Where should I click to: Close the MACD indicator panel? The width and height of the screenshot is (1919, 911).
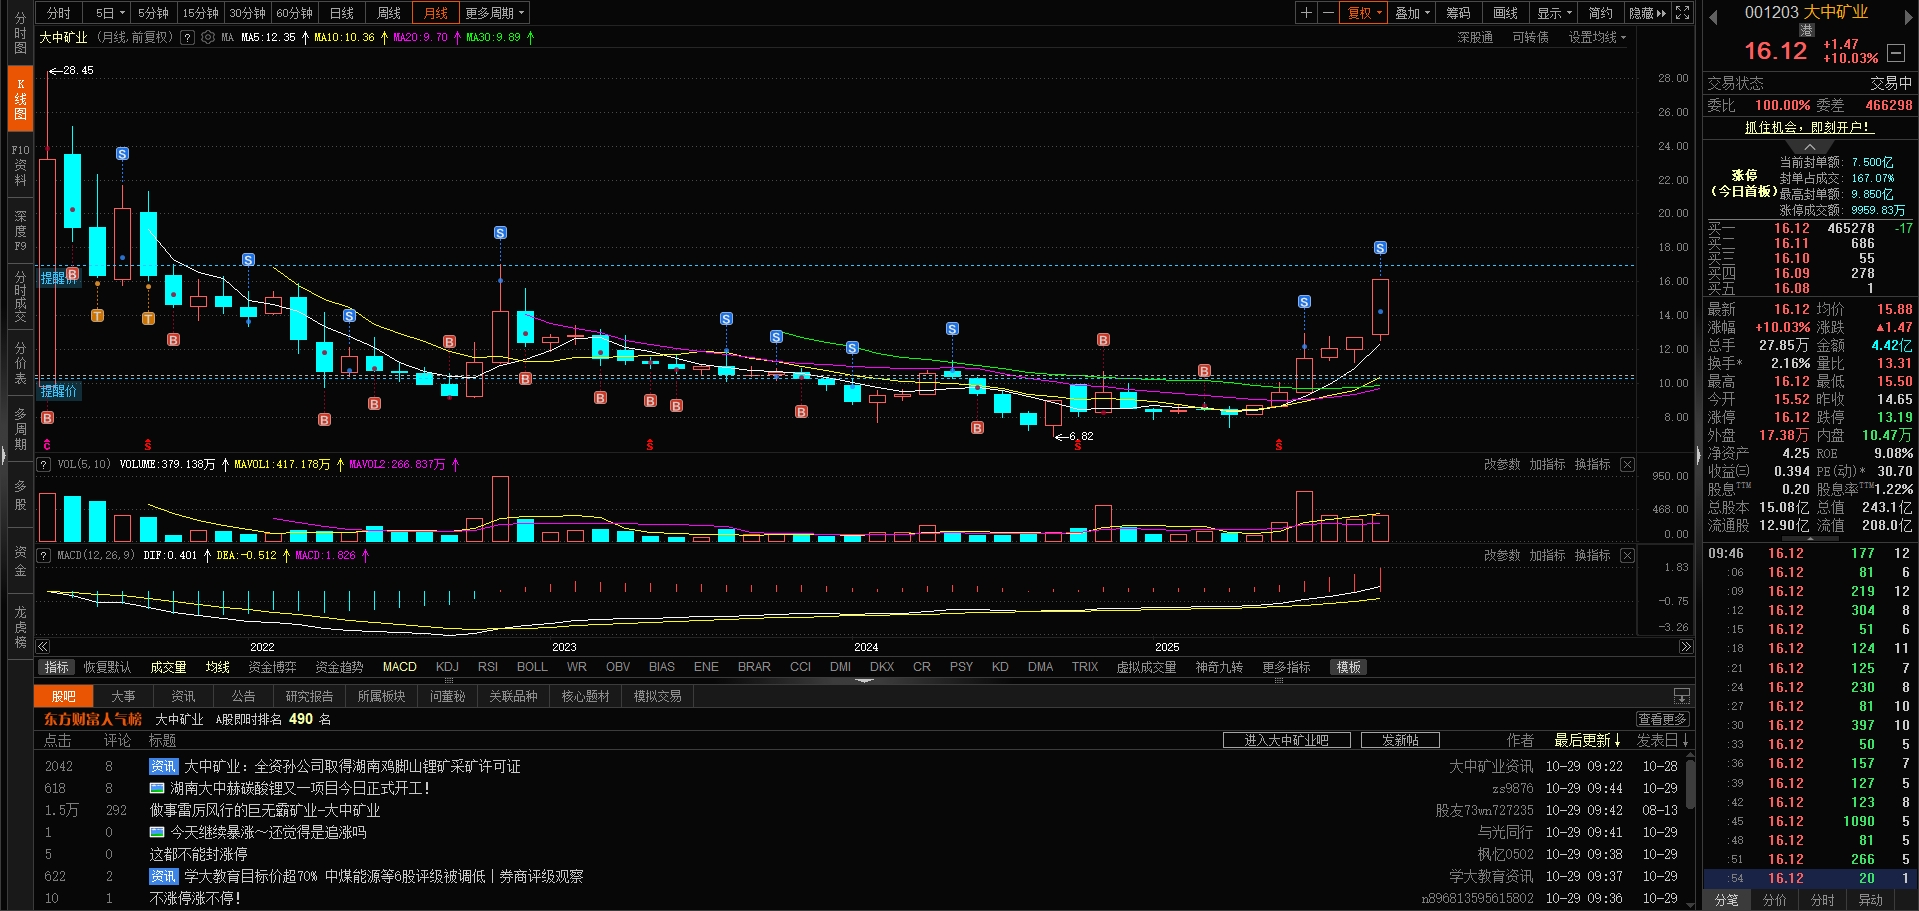[1628, 555]
